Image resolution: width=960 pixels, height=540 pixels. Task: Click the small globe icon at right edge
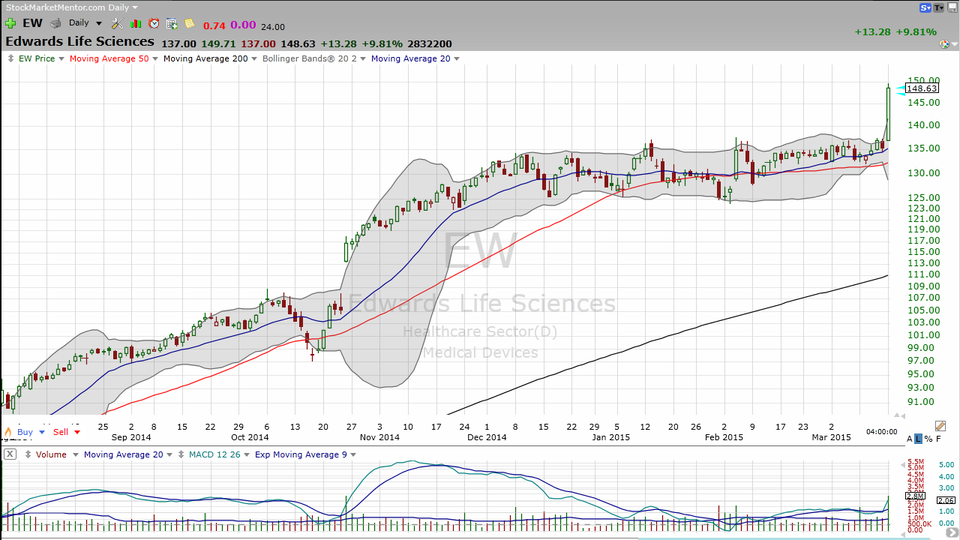pyautogui.click(x=945, y=44)
